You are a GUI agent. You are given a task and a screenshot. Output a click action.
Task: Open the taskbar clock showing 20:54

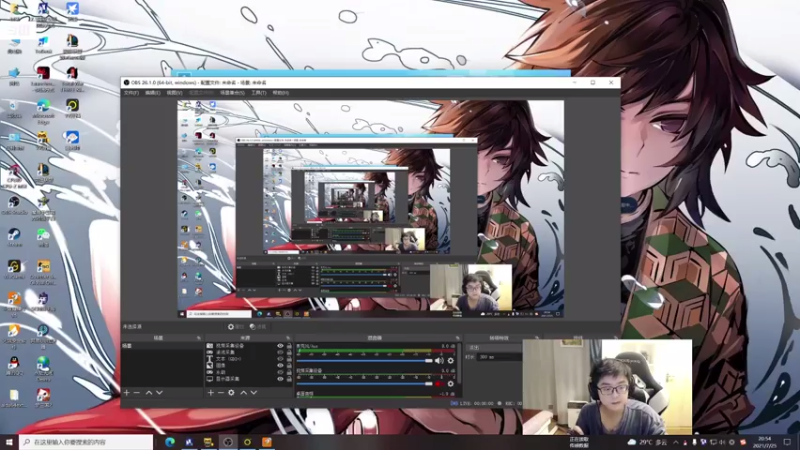765,442
